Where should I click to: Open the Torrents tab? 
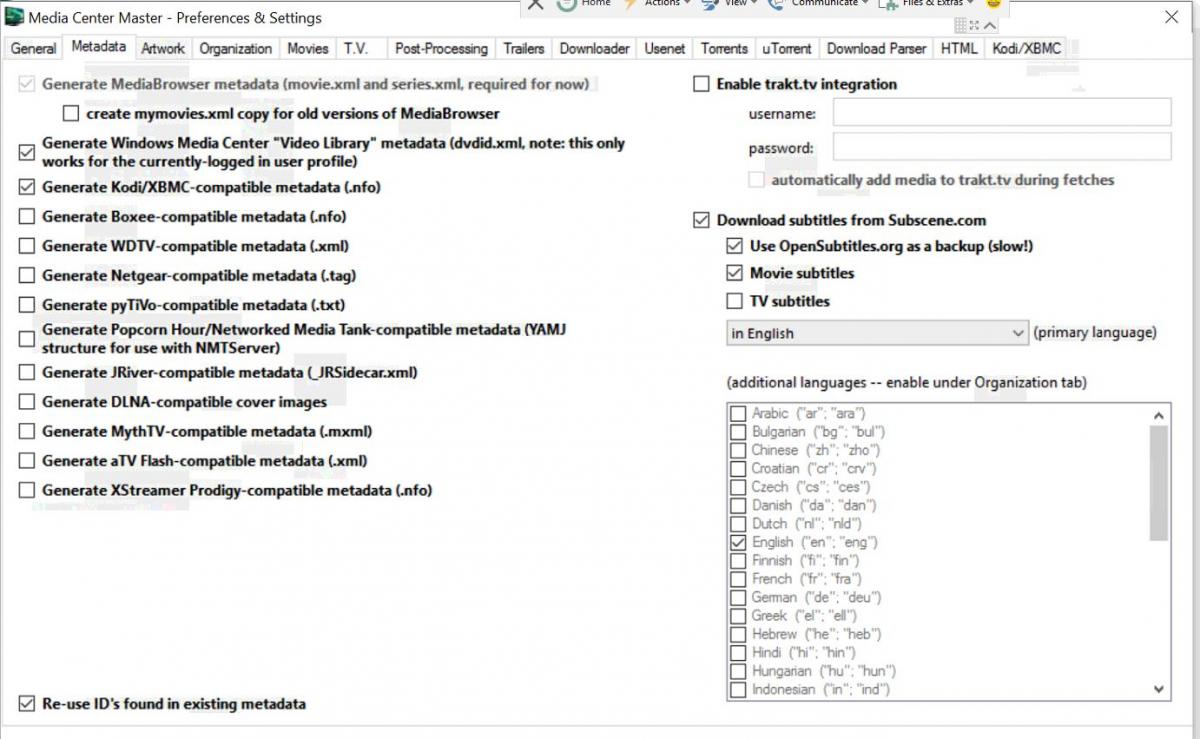coord(724,48)
